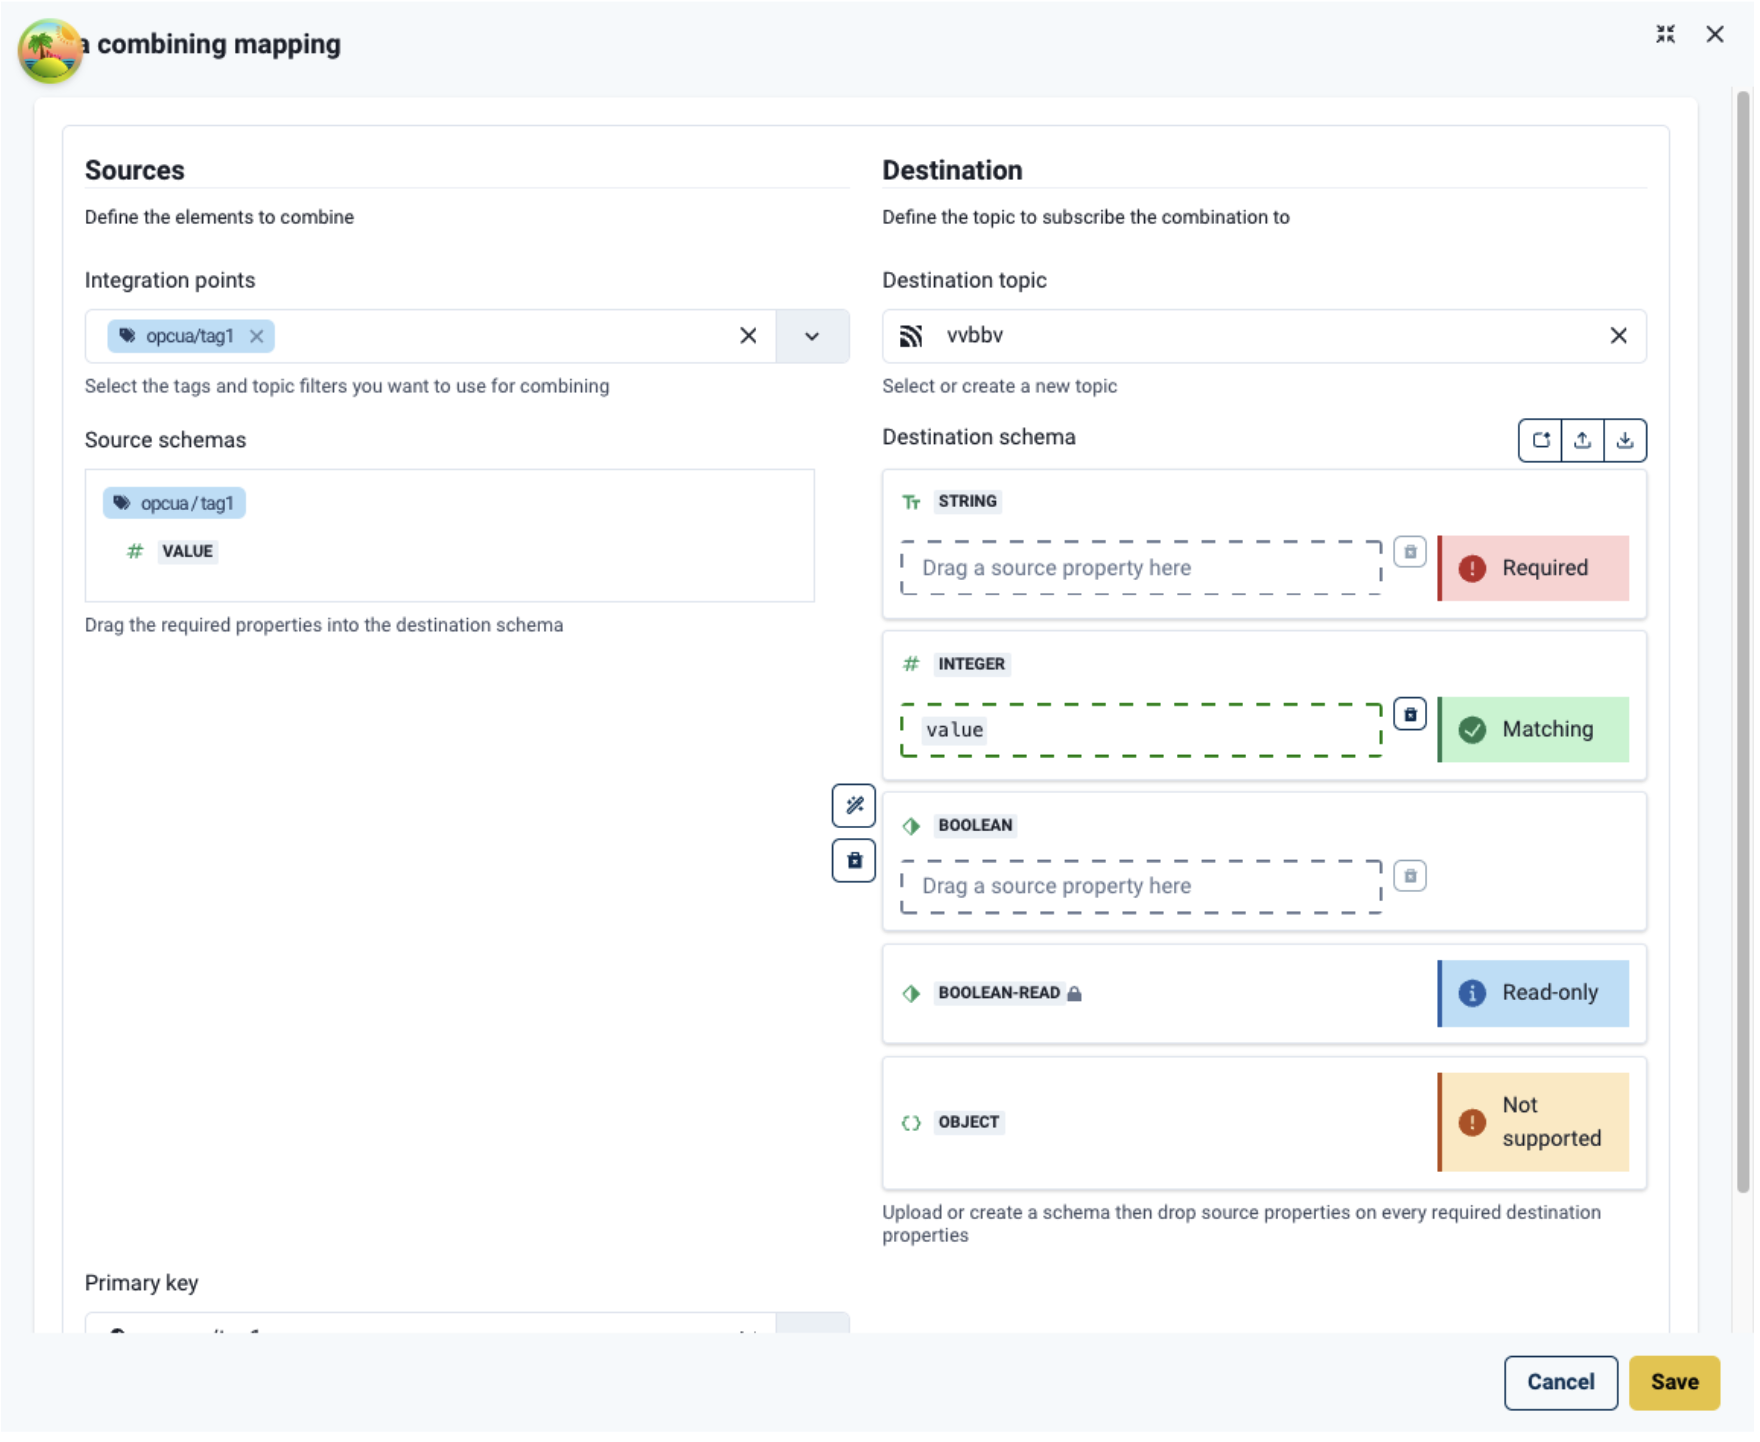This screenshot has width=1760, height=1442.
Task: Clear all mappings using the trash icon
Action: (x=853, y=860)
